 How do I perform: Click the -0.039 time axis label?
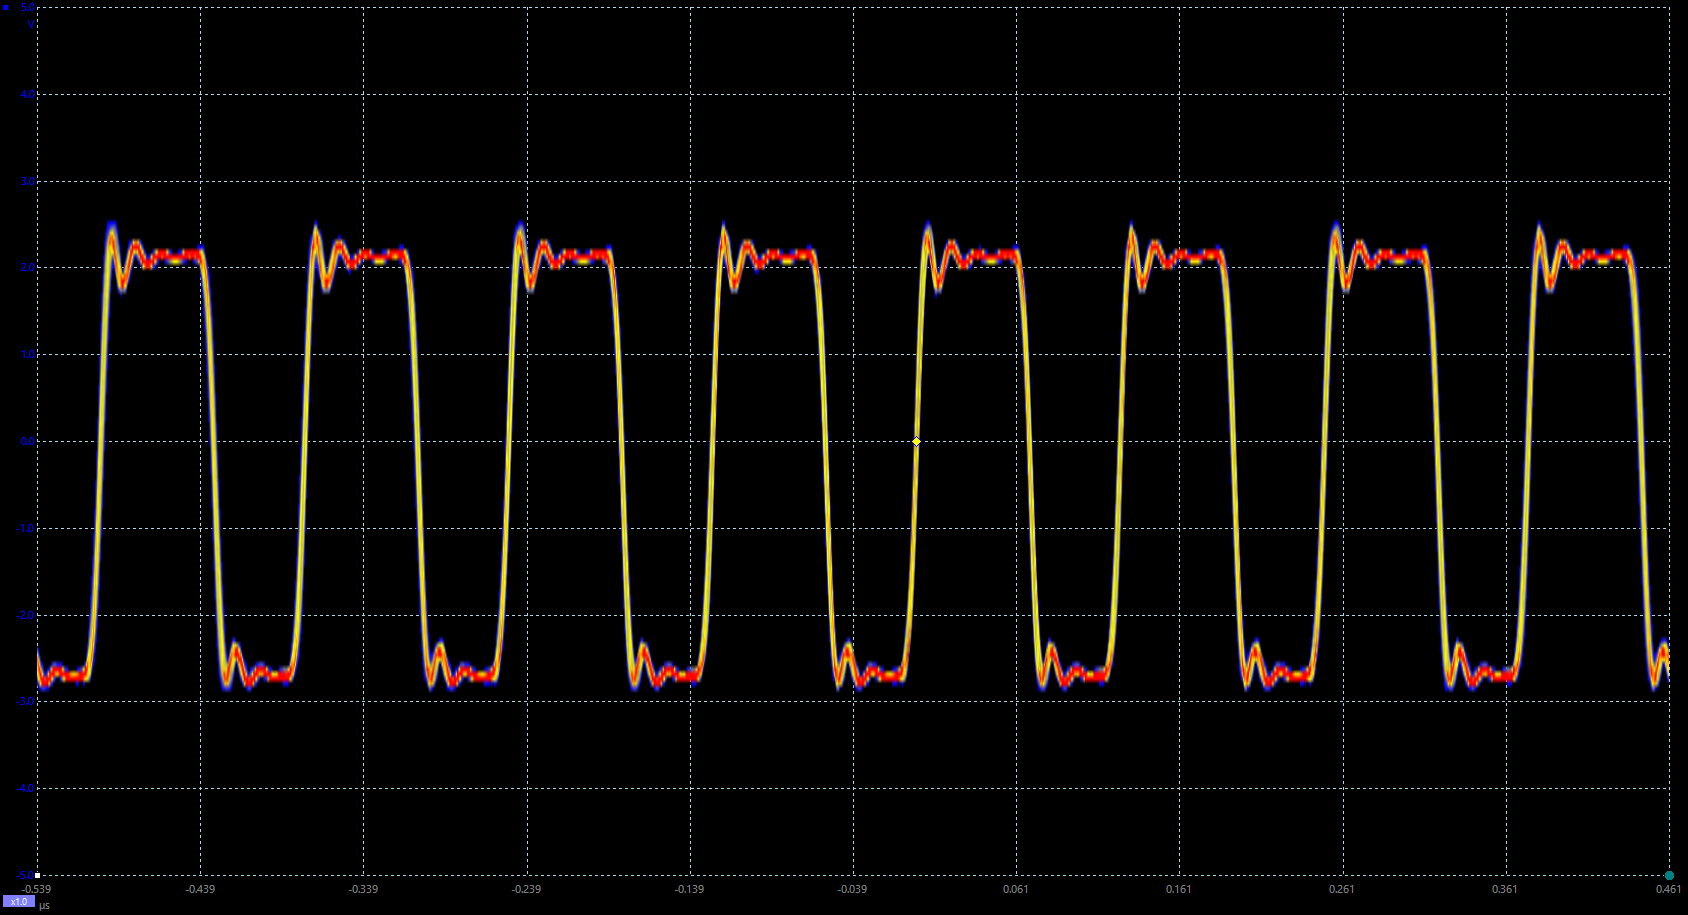(852, 889)
